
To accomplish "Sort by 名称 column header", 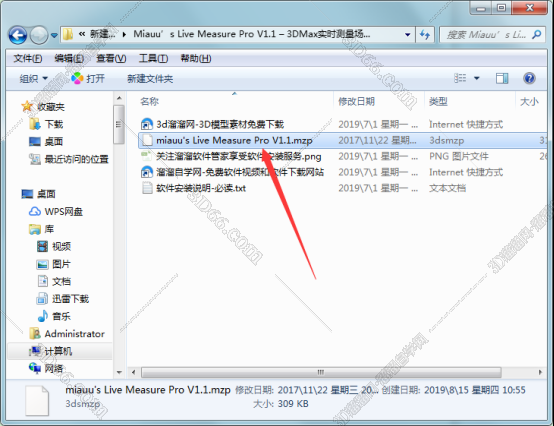I will point(149,102).
